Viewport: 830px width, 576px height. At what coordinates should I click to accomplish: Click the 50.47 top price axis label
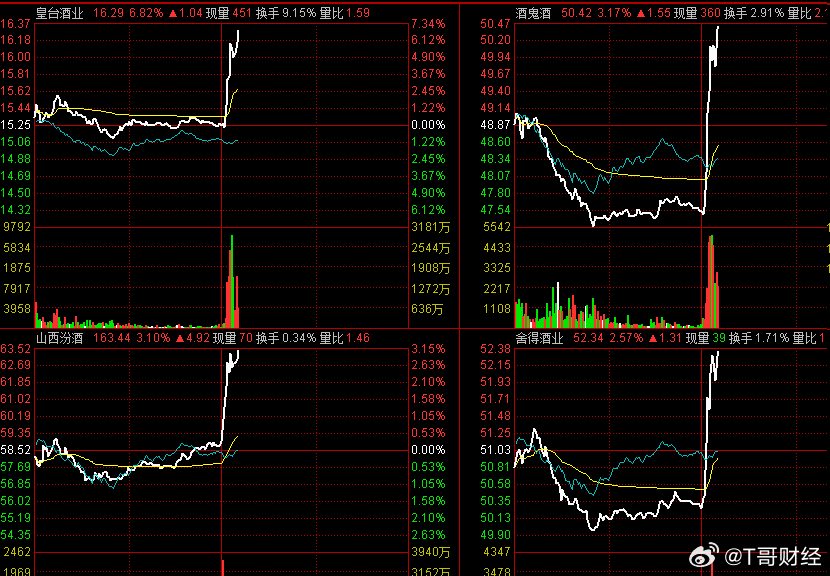tap(495, 24)
